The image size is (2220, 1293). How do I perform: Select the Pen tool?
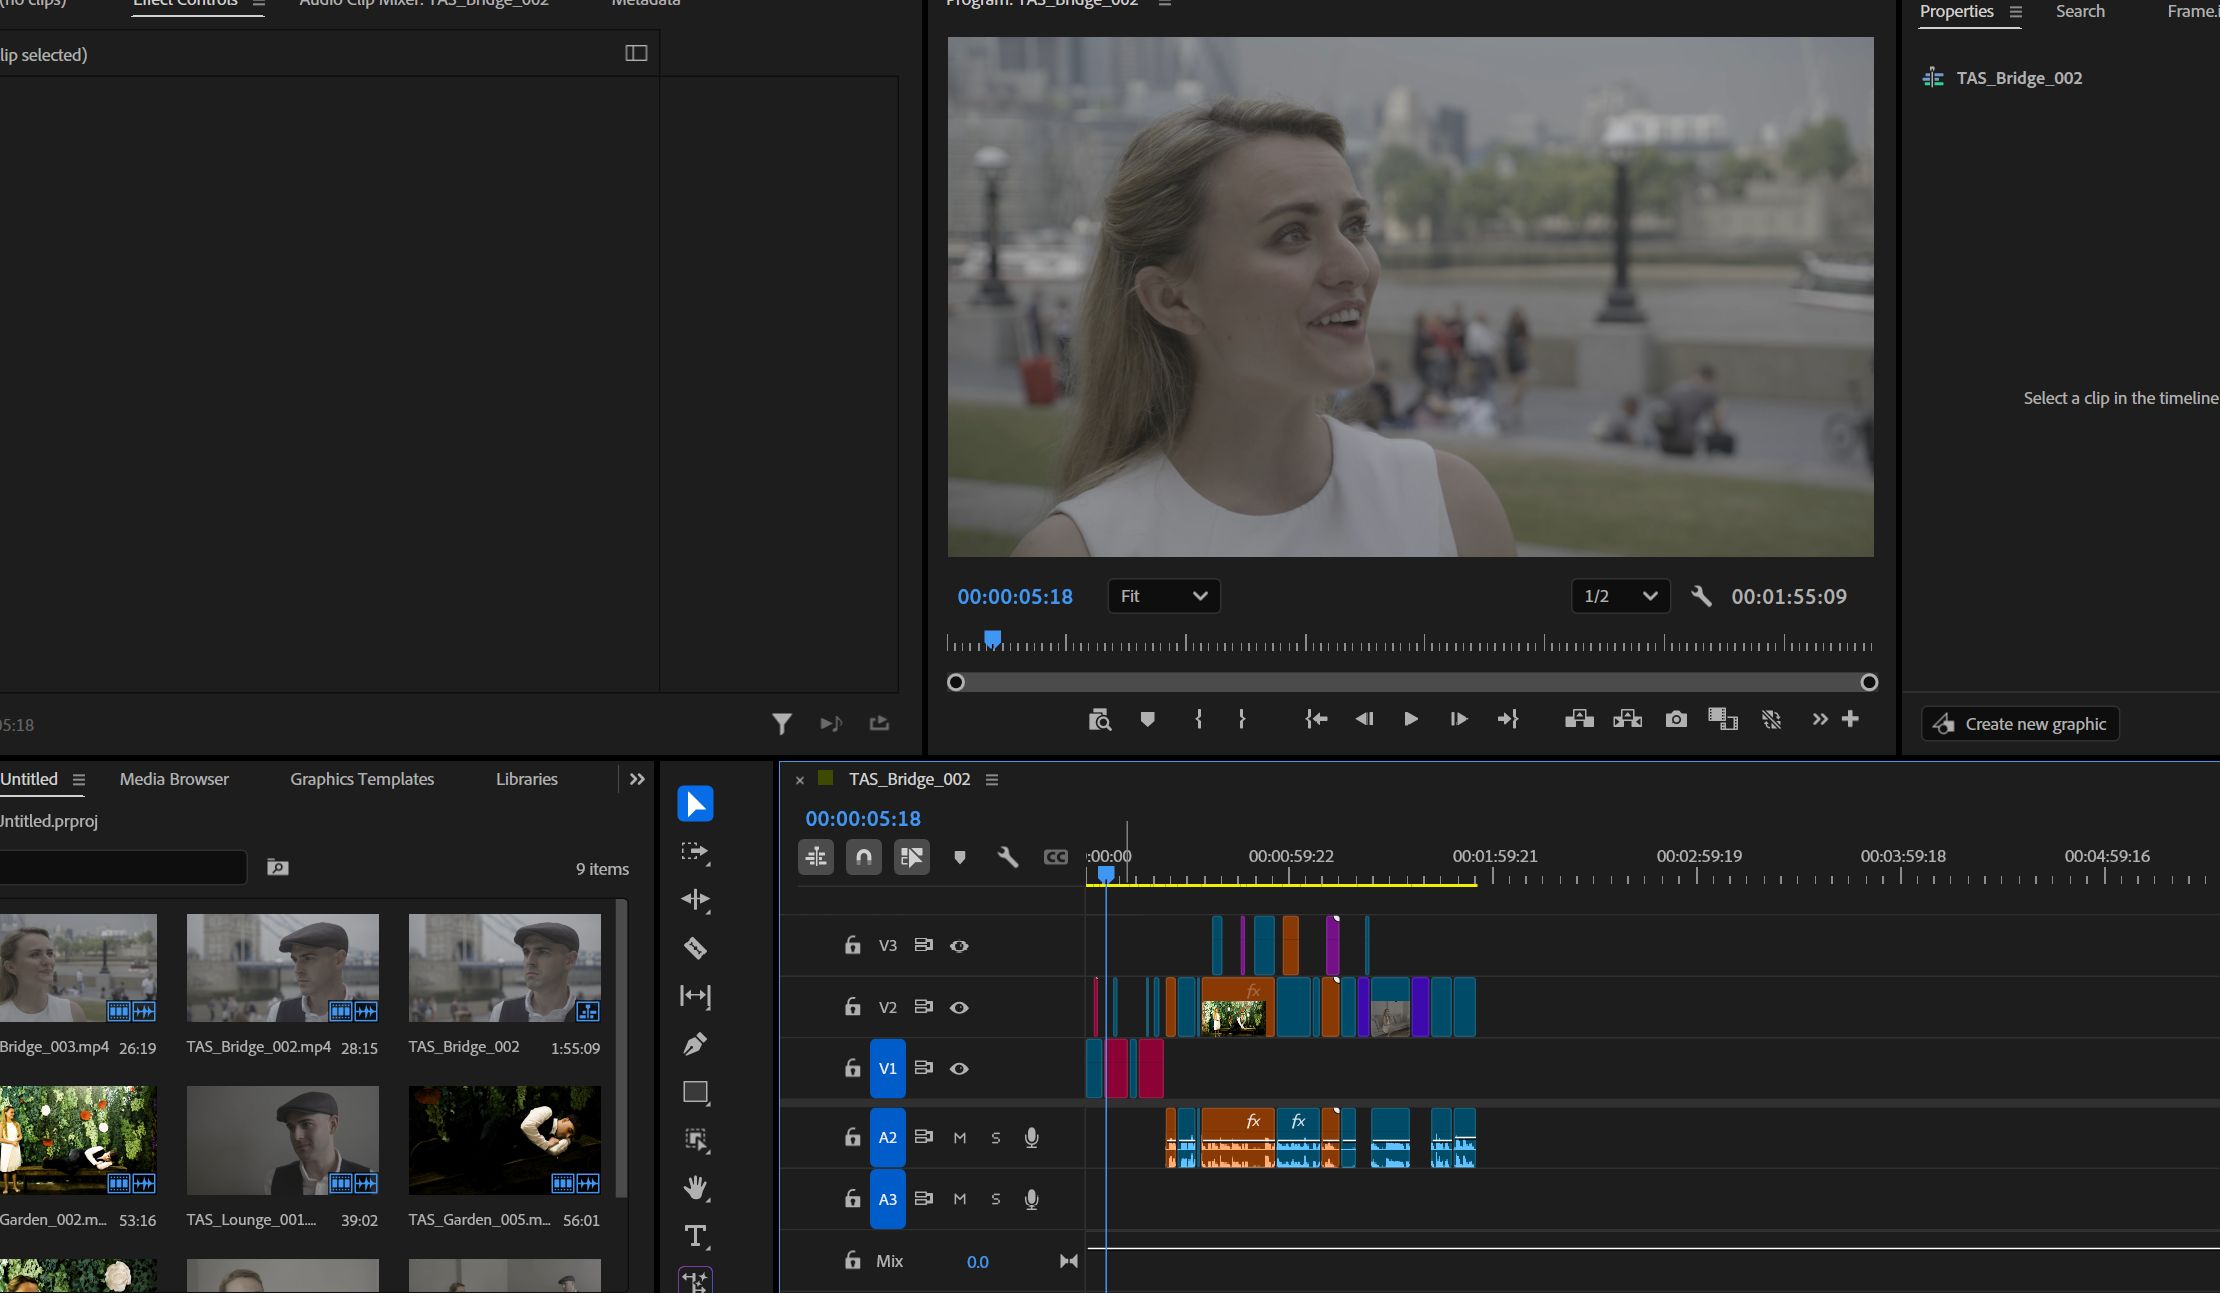[x=695, y=1044]
